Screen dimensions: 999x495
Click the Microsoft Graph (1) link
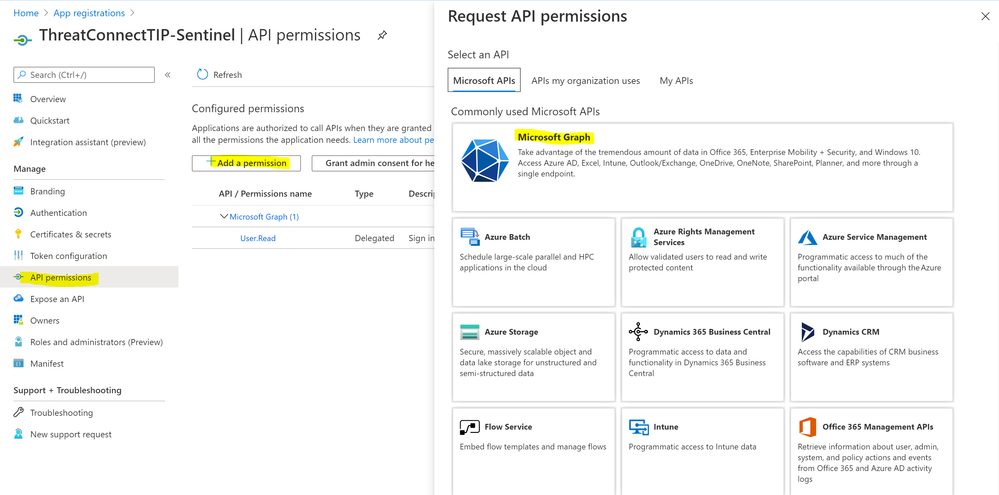[264, 217]
